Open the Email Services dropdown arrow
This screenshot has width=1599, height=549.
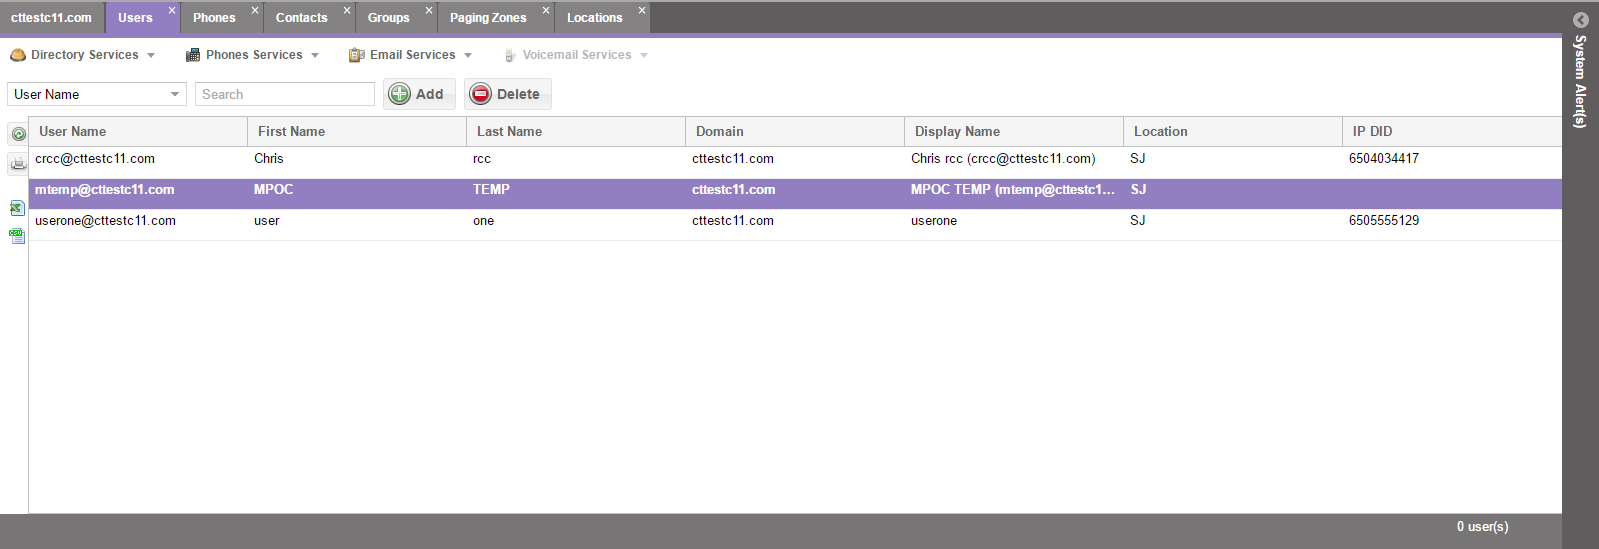(x=468, y=55)
